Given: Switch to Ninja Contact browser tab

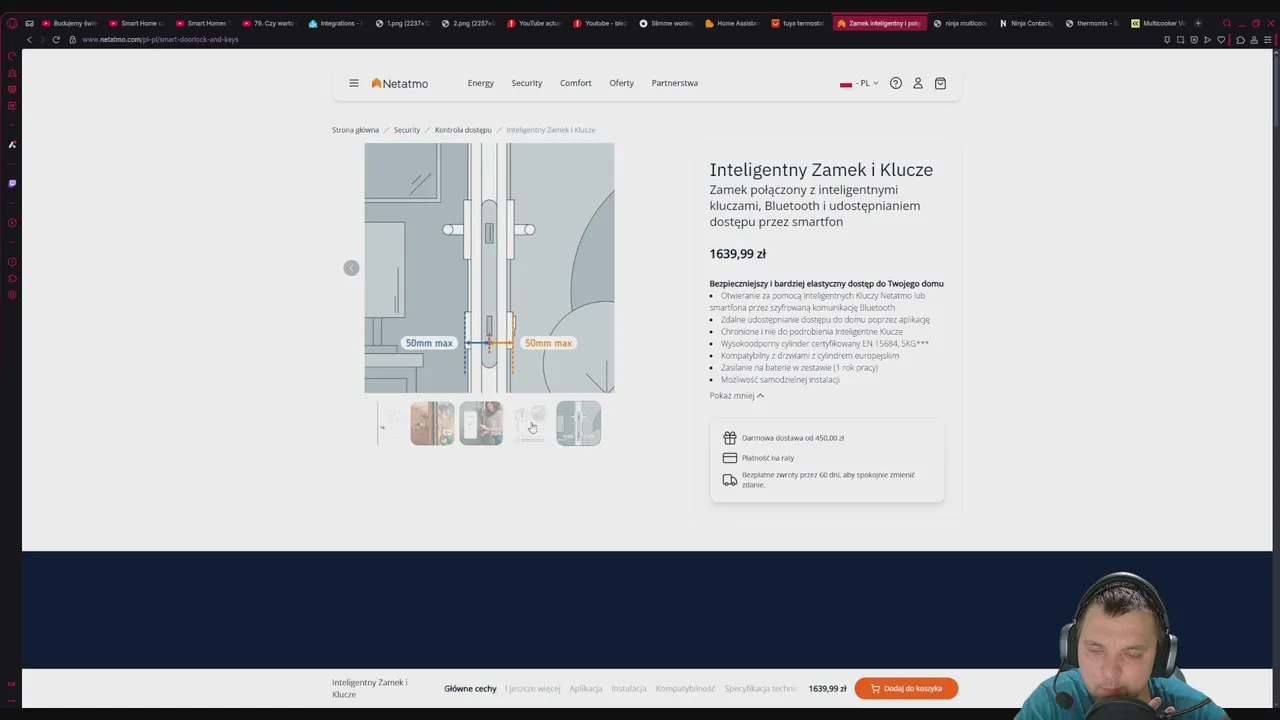Looking at the screenshot, I should [x=1026, y=23].
